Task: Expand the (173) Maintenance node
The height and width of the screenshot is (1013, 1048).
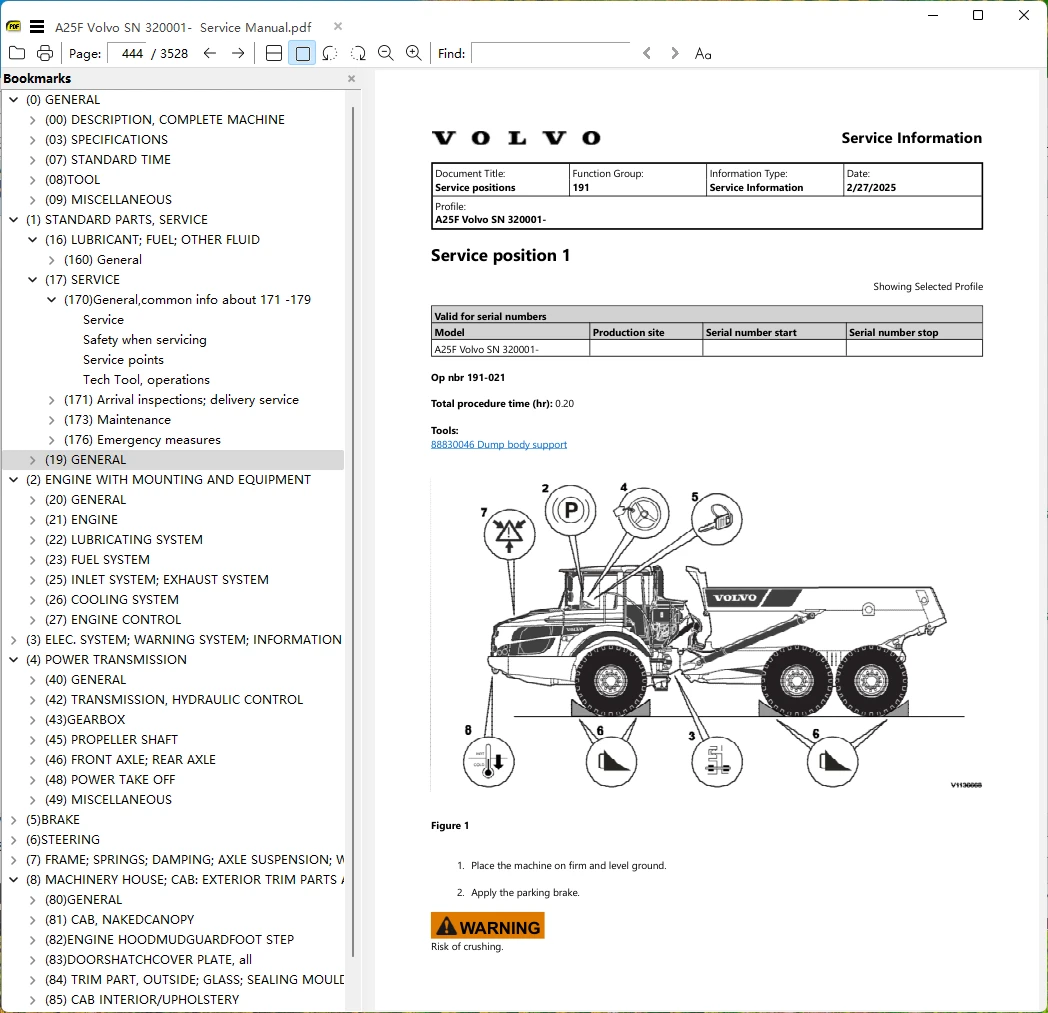Action: point(51,420)
